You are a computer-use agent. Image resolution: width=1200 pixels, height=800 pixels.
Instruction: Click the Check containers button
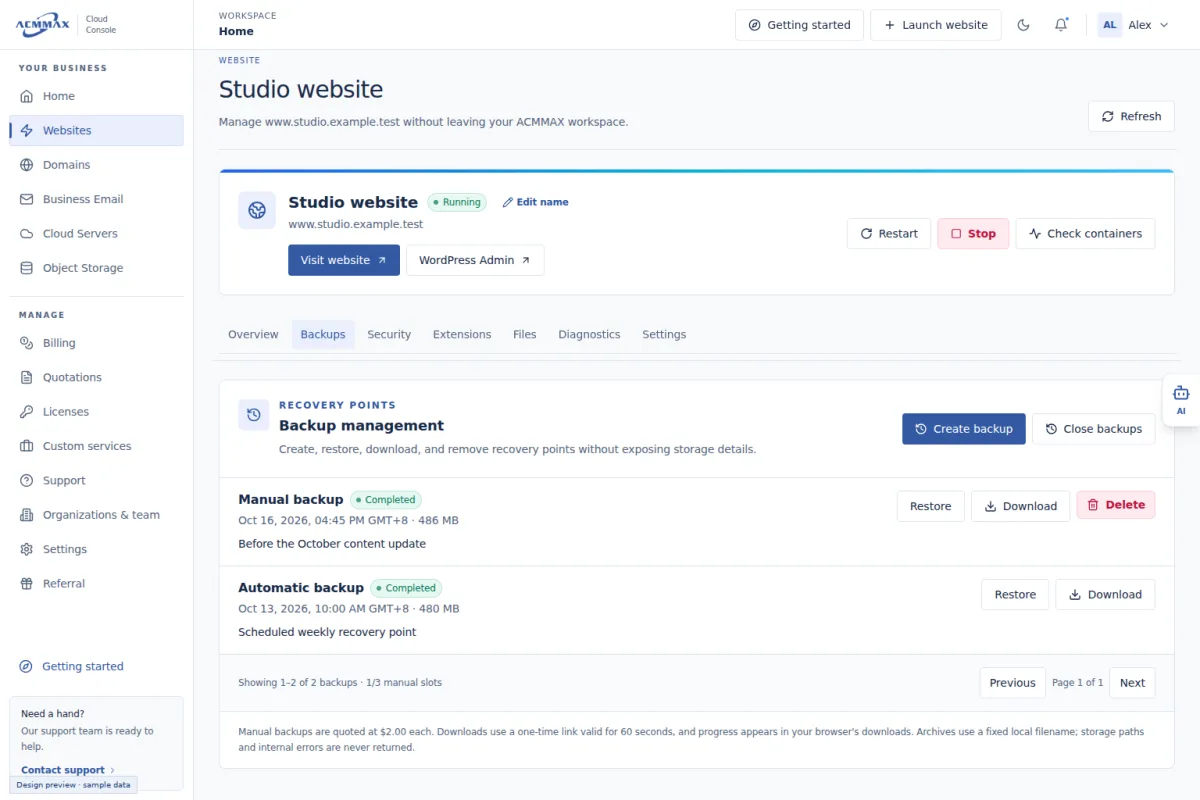(x=1085, y=234)
